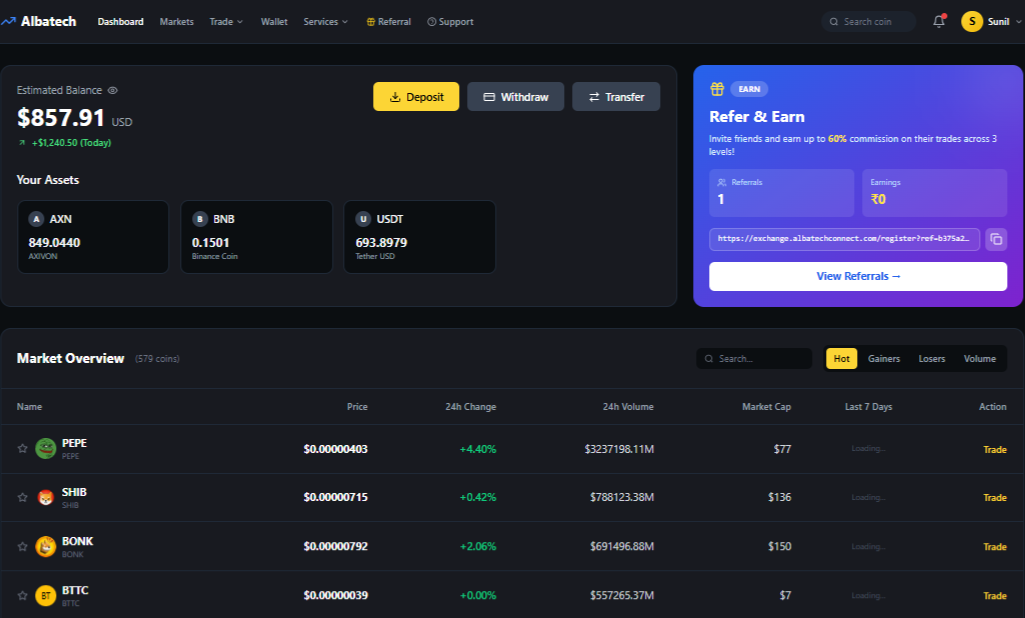Open the AXN asset card

[x=93, y=237]
